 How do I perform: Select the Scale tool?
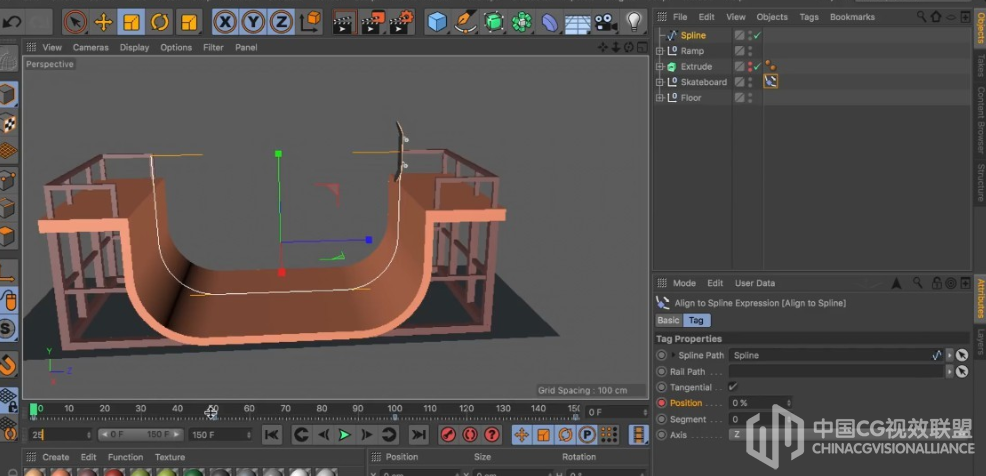131,23
